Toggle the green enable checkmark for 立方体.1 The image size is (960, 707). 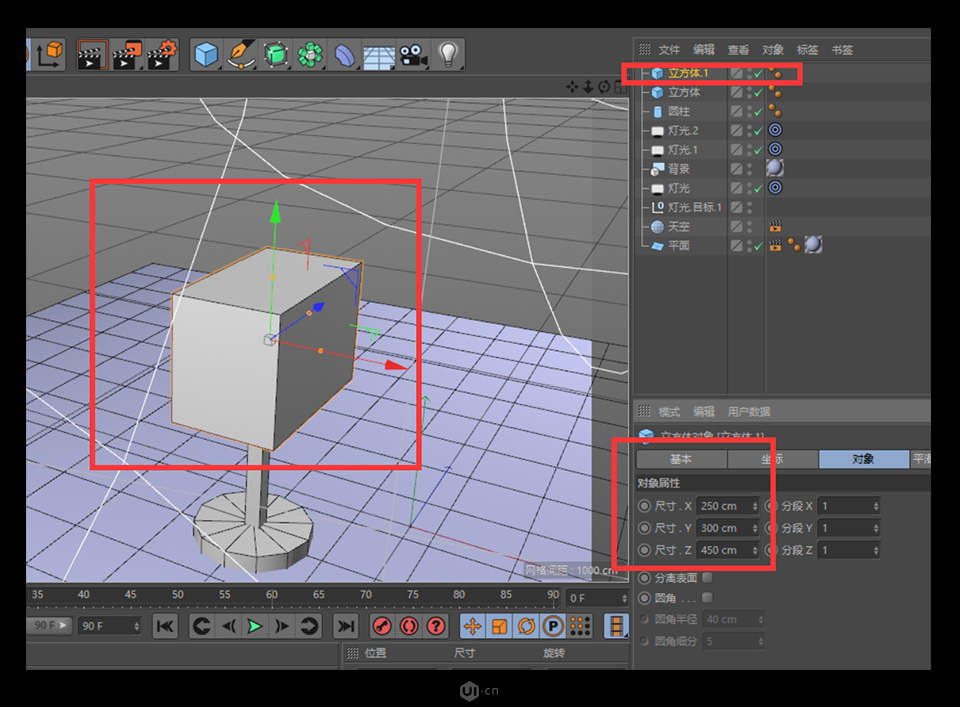pyautogui.click(x=758, y=74)
